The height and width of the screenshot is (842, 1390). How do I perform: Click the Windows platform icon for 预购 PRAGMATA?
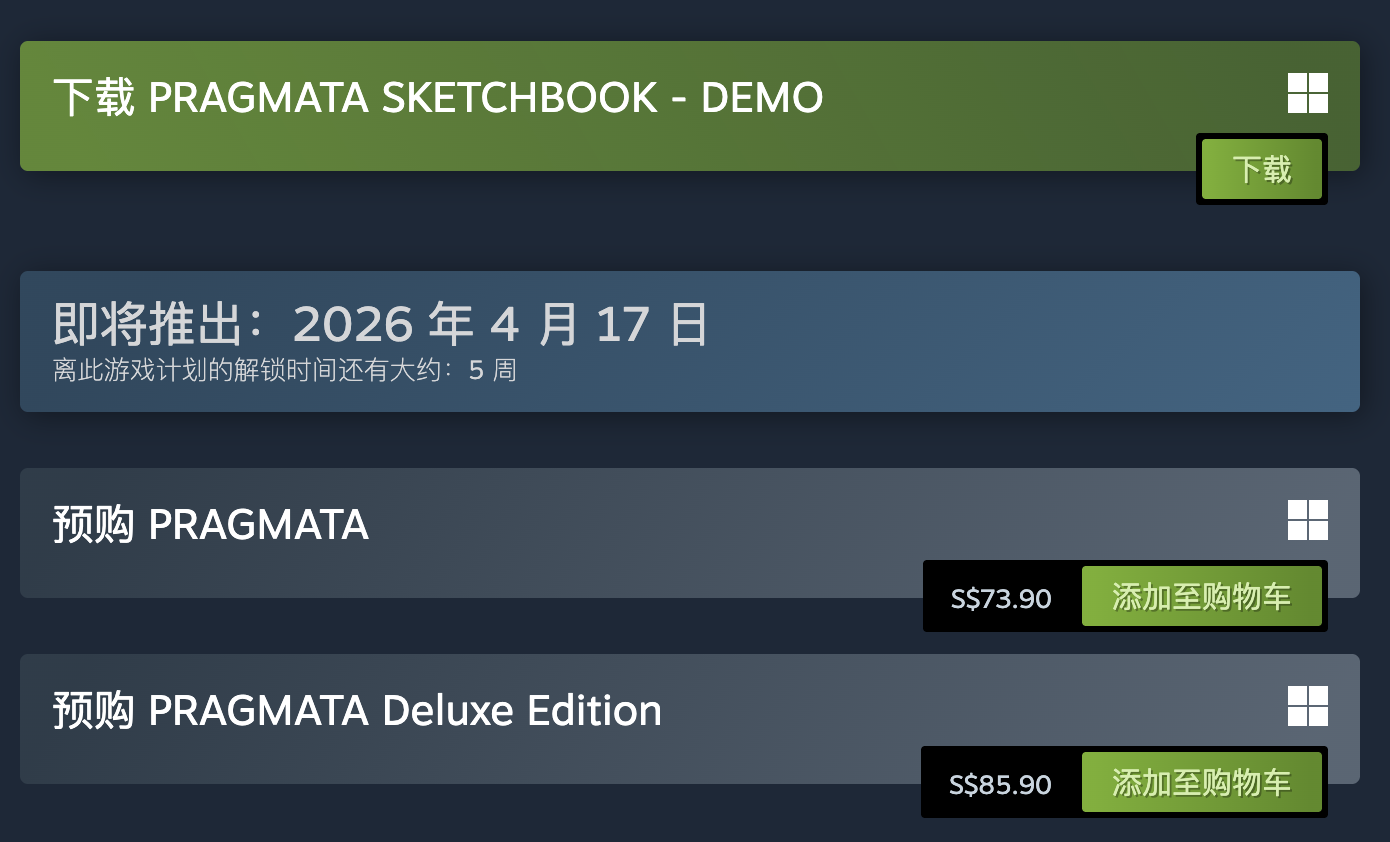click(1307, 520)
